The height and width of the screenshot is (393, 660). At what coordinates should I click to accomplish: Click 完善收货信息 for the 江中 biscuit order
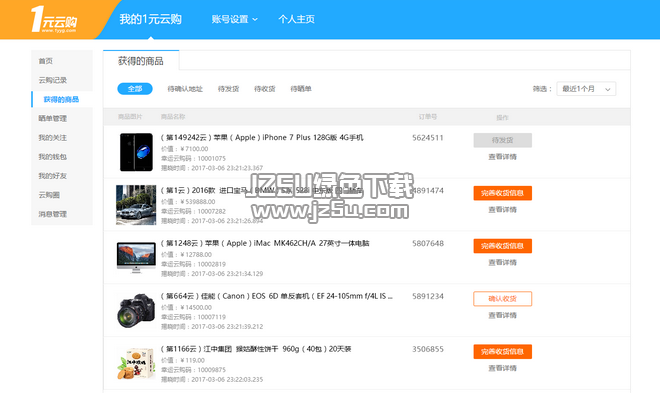[503, 352]
